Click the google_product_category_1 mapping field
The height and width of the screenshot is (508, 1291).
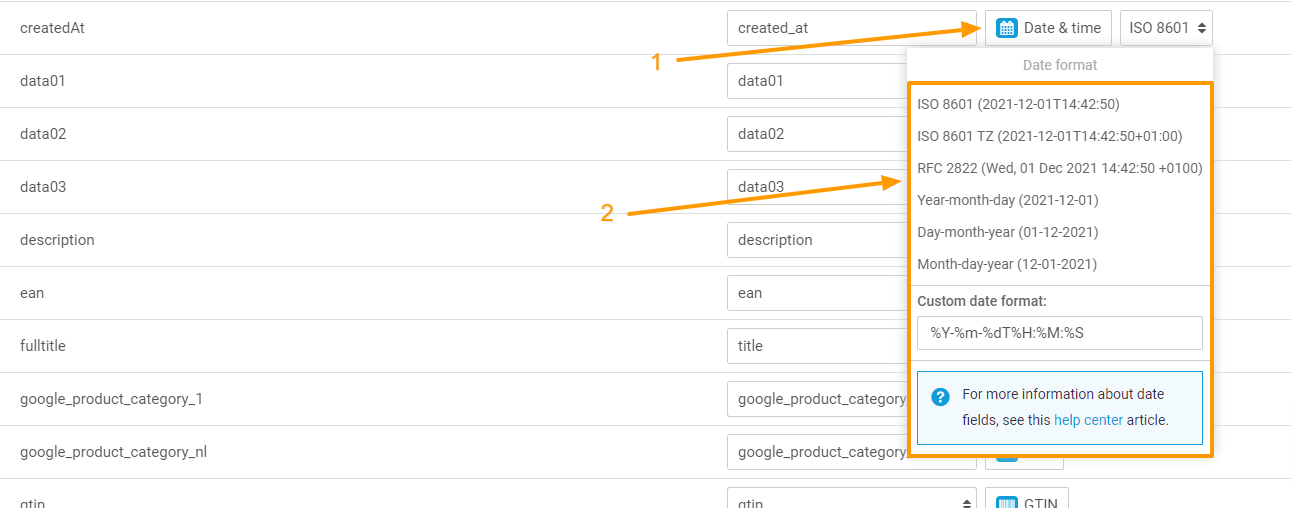[816, 399]
